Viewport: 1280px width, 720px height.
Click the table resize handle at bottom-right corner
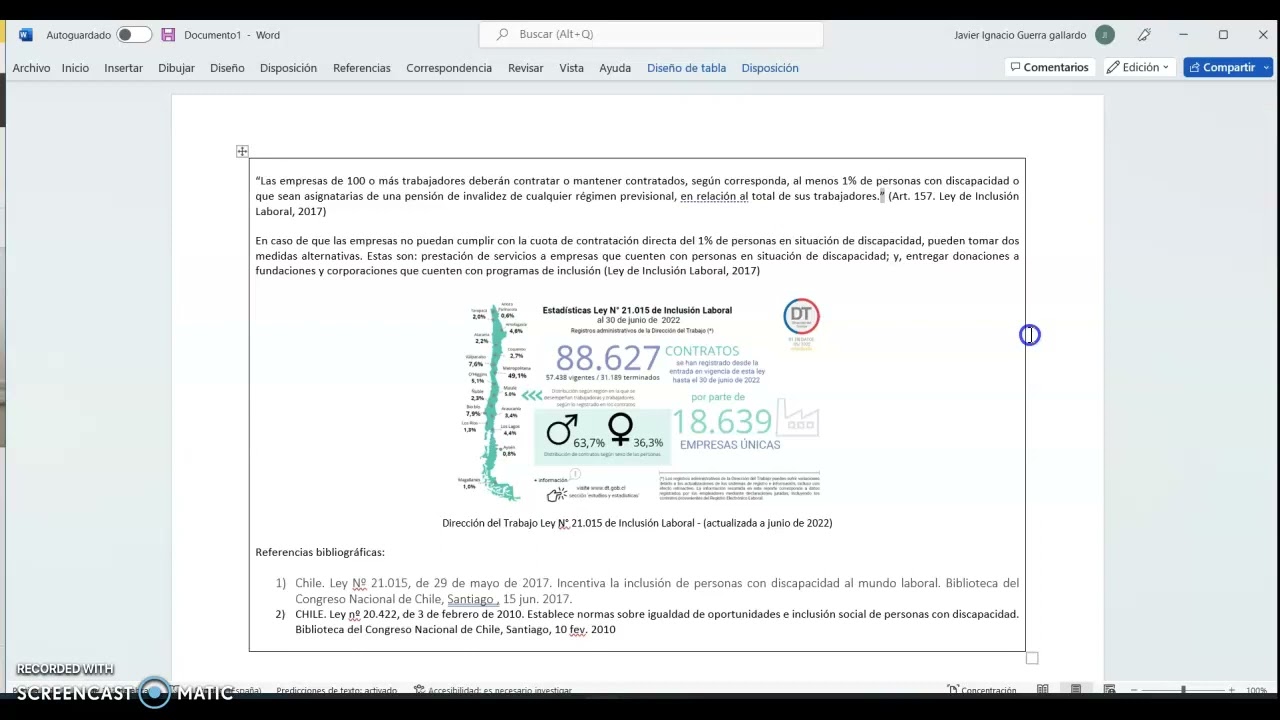(1032, 658)
